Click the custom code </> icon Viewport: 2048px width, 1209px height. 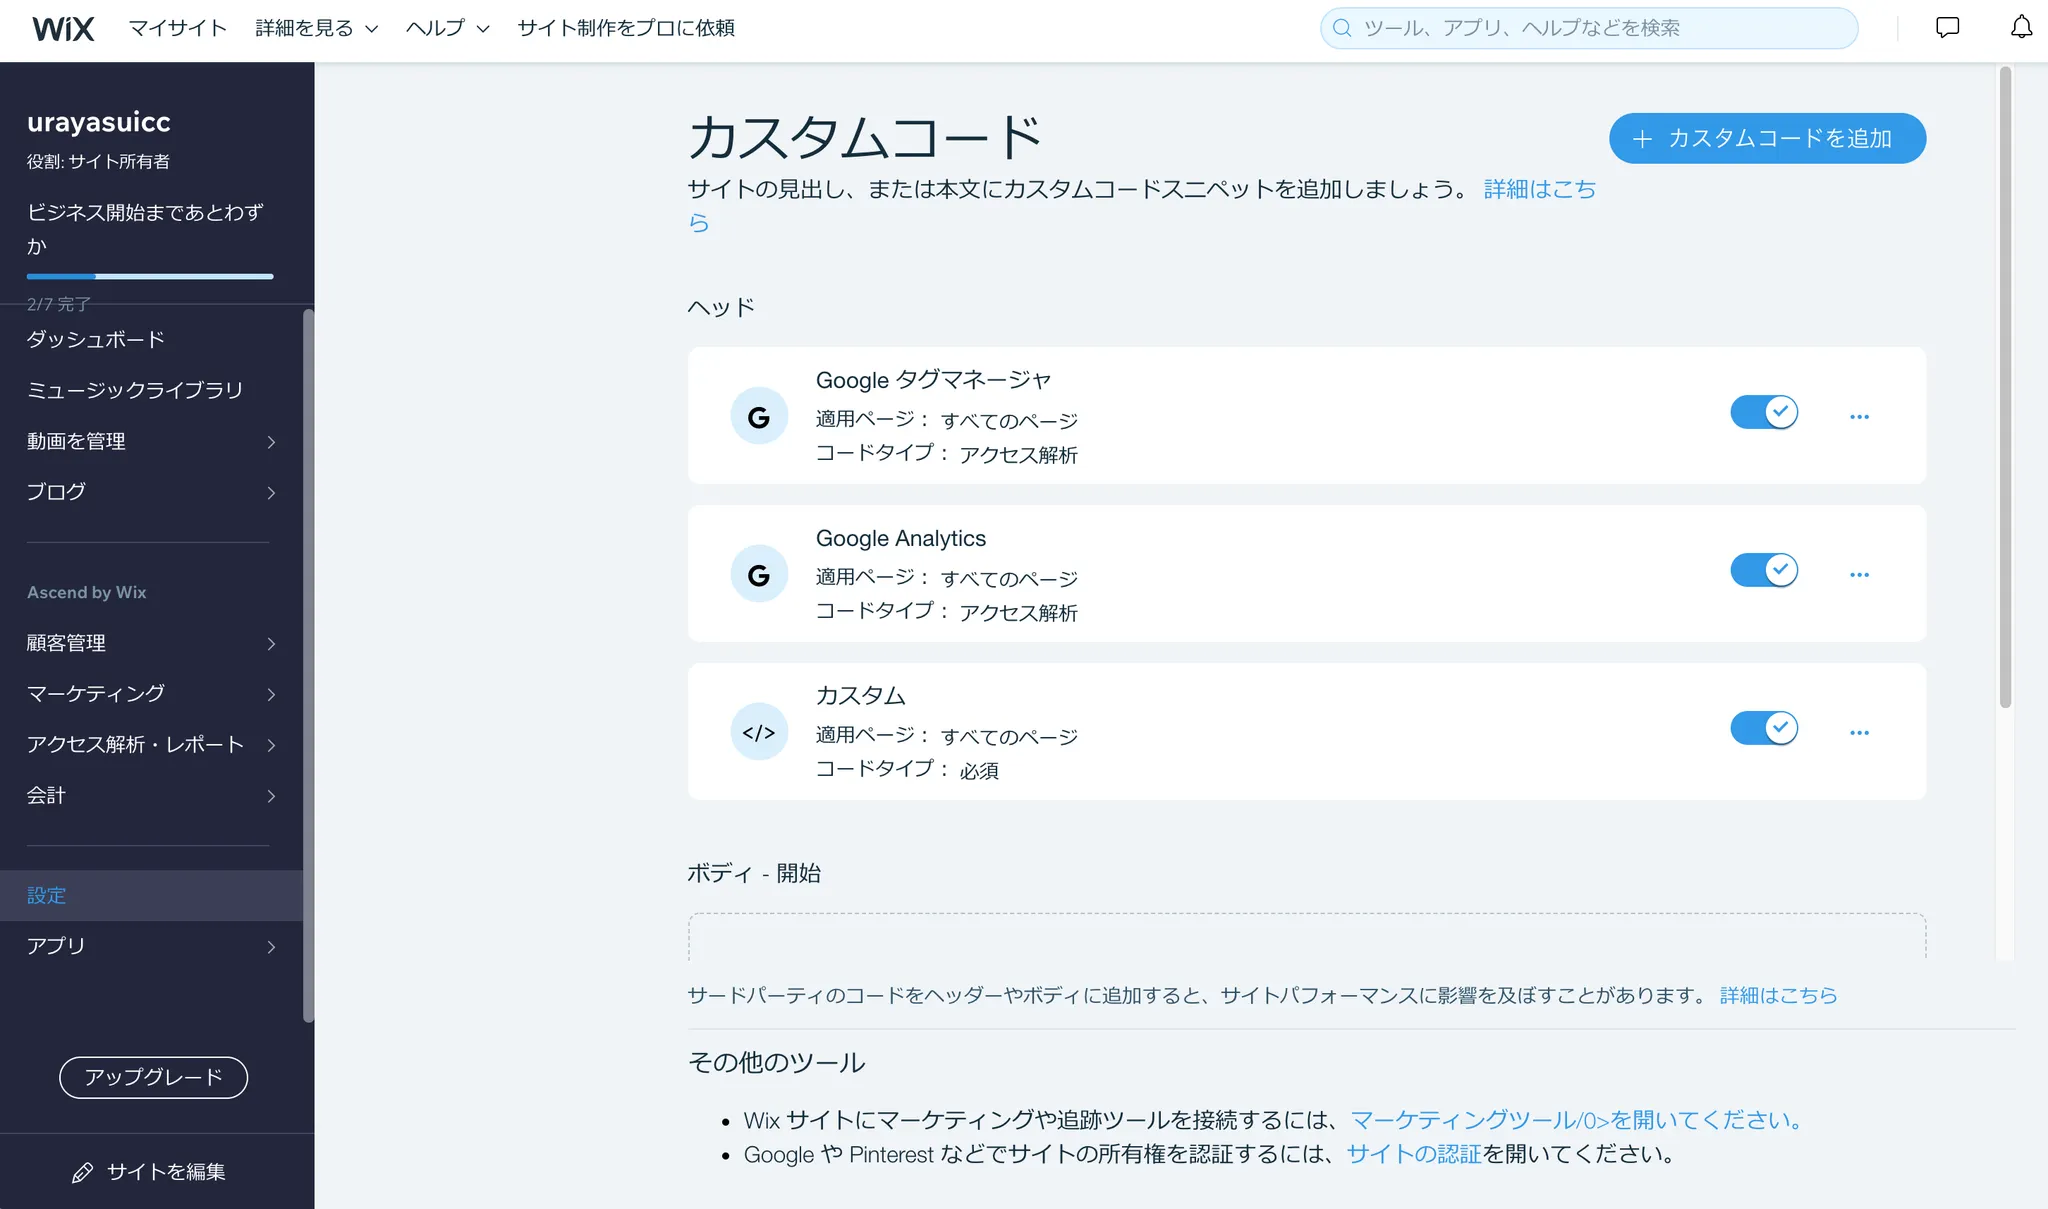click(x=759, y=732)
